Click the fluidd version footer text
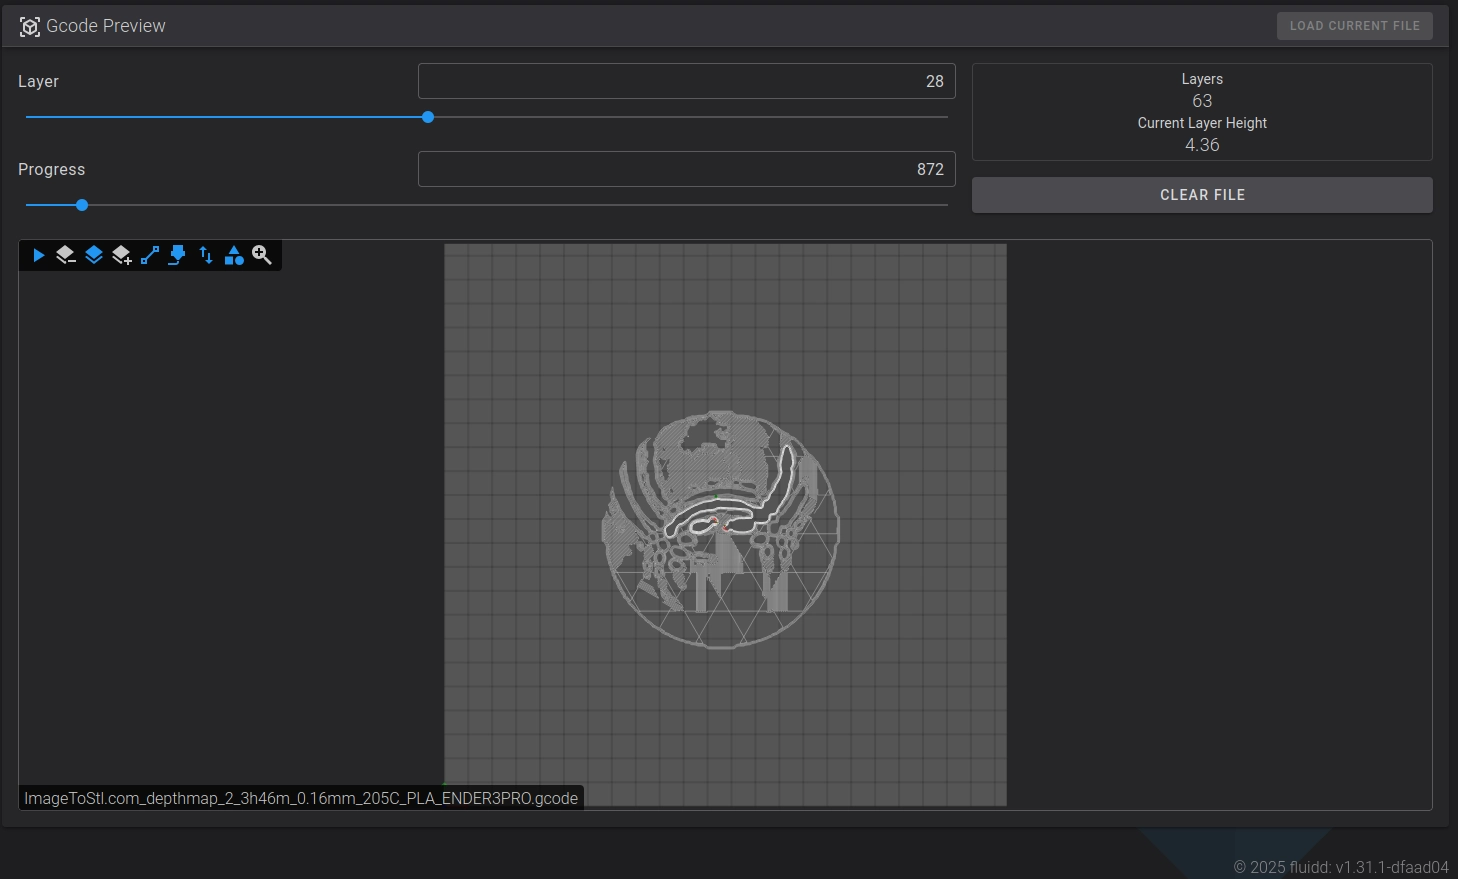This screenshot has height=879, width=1458. point(1341,867)
